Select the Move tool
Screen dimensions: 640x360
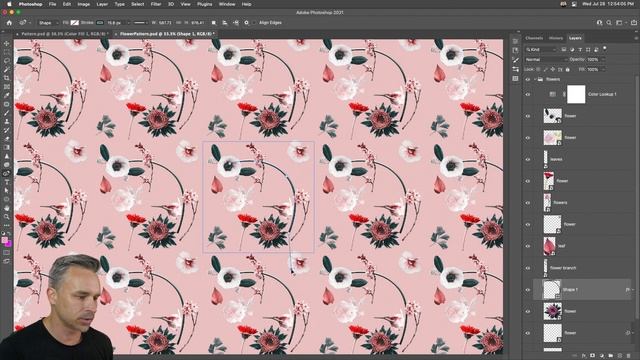7,43
